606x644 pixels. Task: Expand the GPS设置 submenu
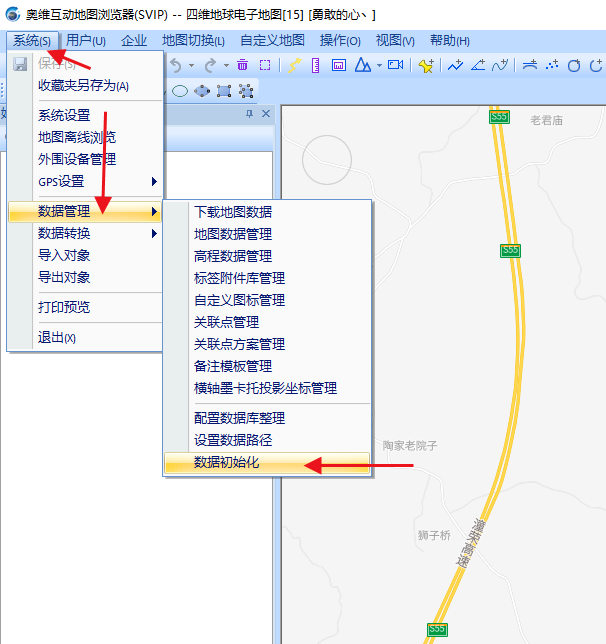[85, 181]
